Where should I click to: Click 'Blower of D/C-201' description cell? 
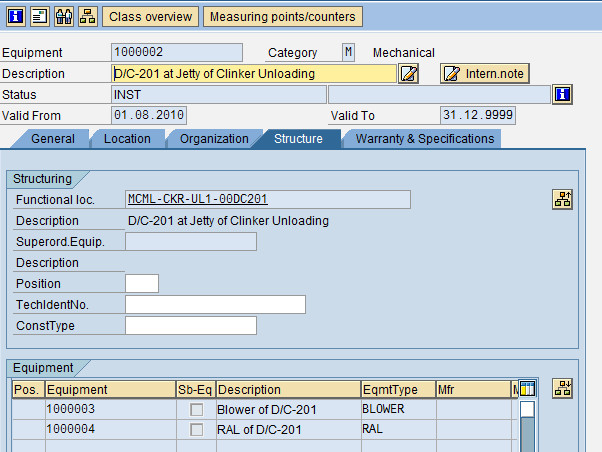click(x=288, y=409)
